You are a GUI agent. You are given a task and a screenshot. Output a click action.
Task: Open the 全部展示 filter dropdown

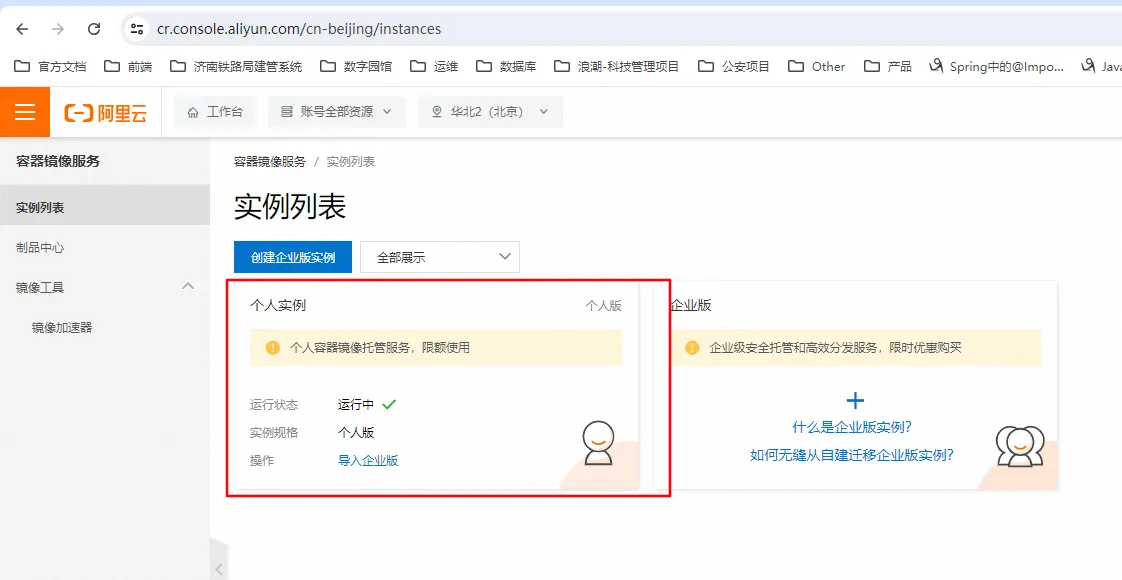(x=439, y=257)
